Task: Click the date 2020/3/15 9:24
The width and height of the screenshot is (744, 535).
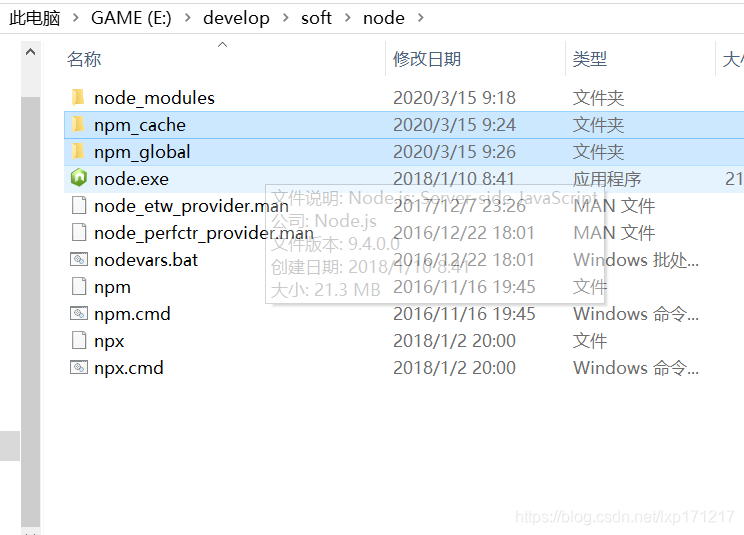Action: pos(454,125)
